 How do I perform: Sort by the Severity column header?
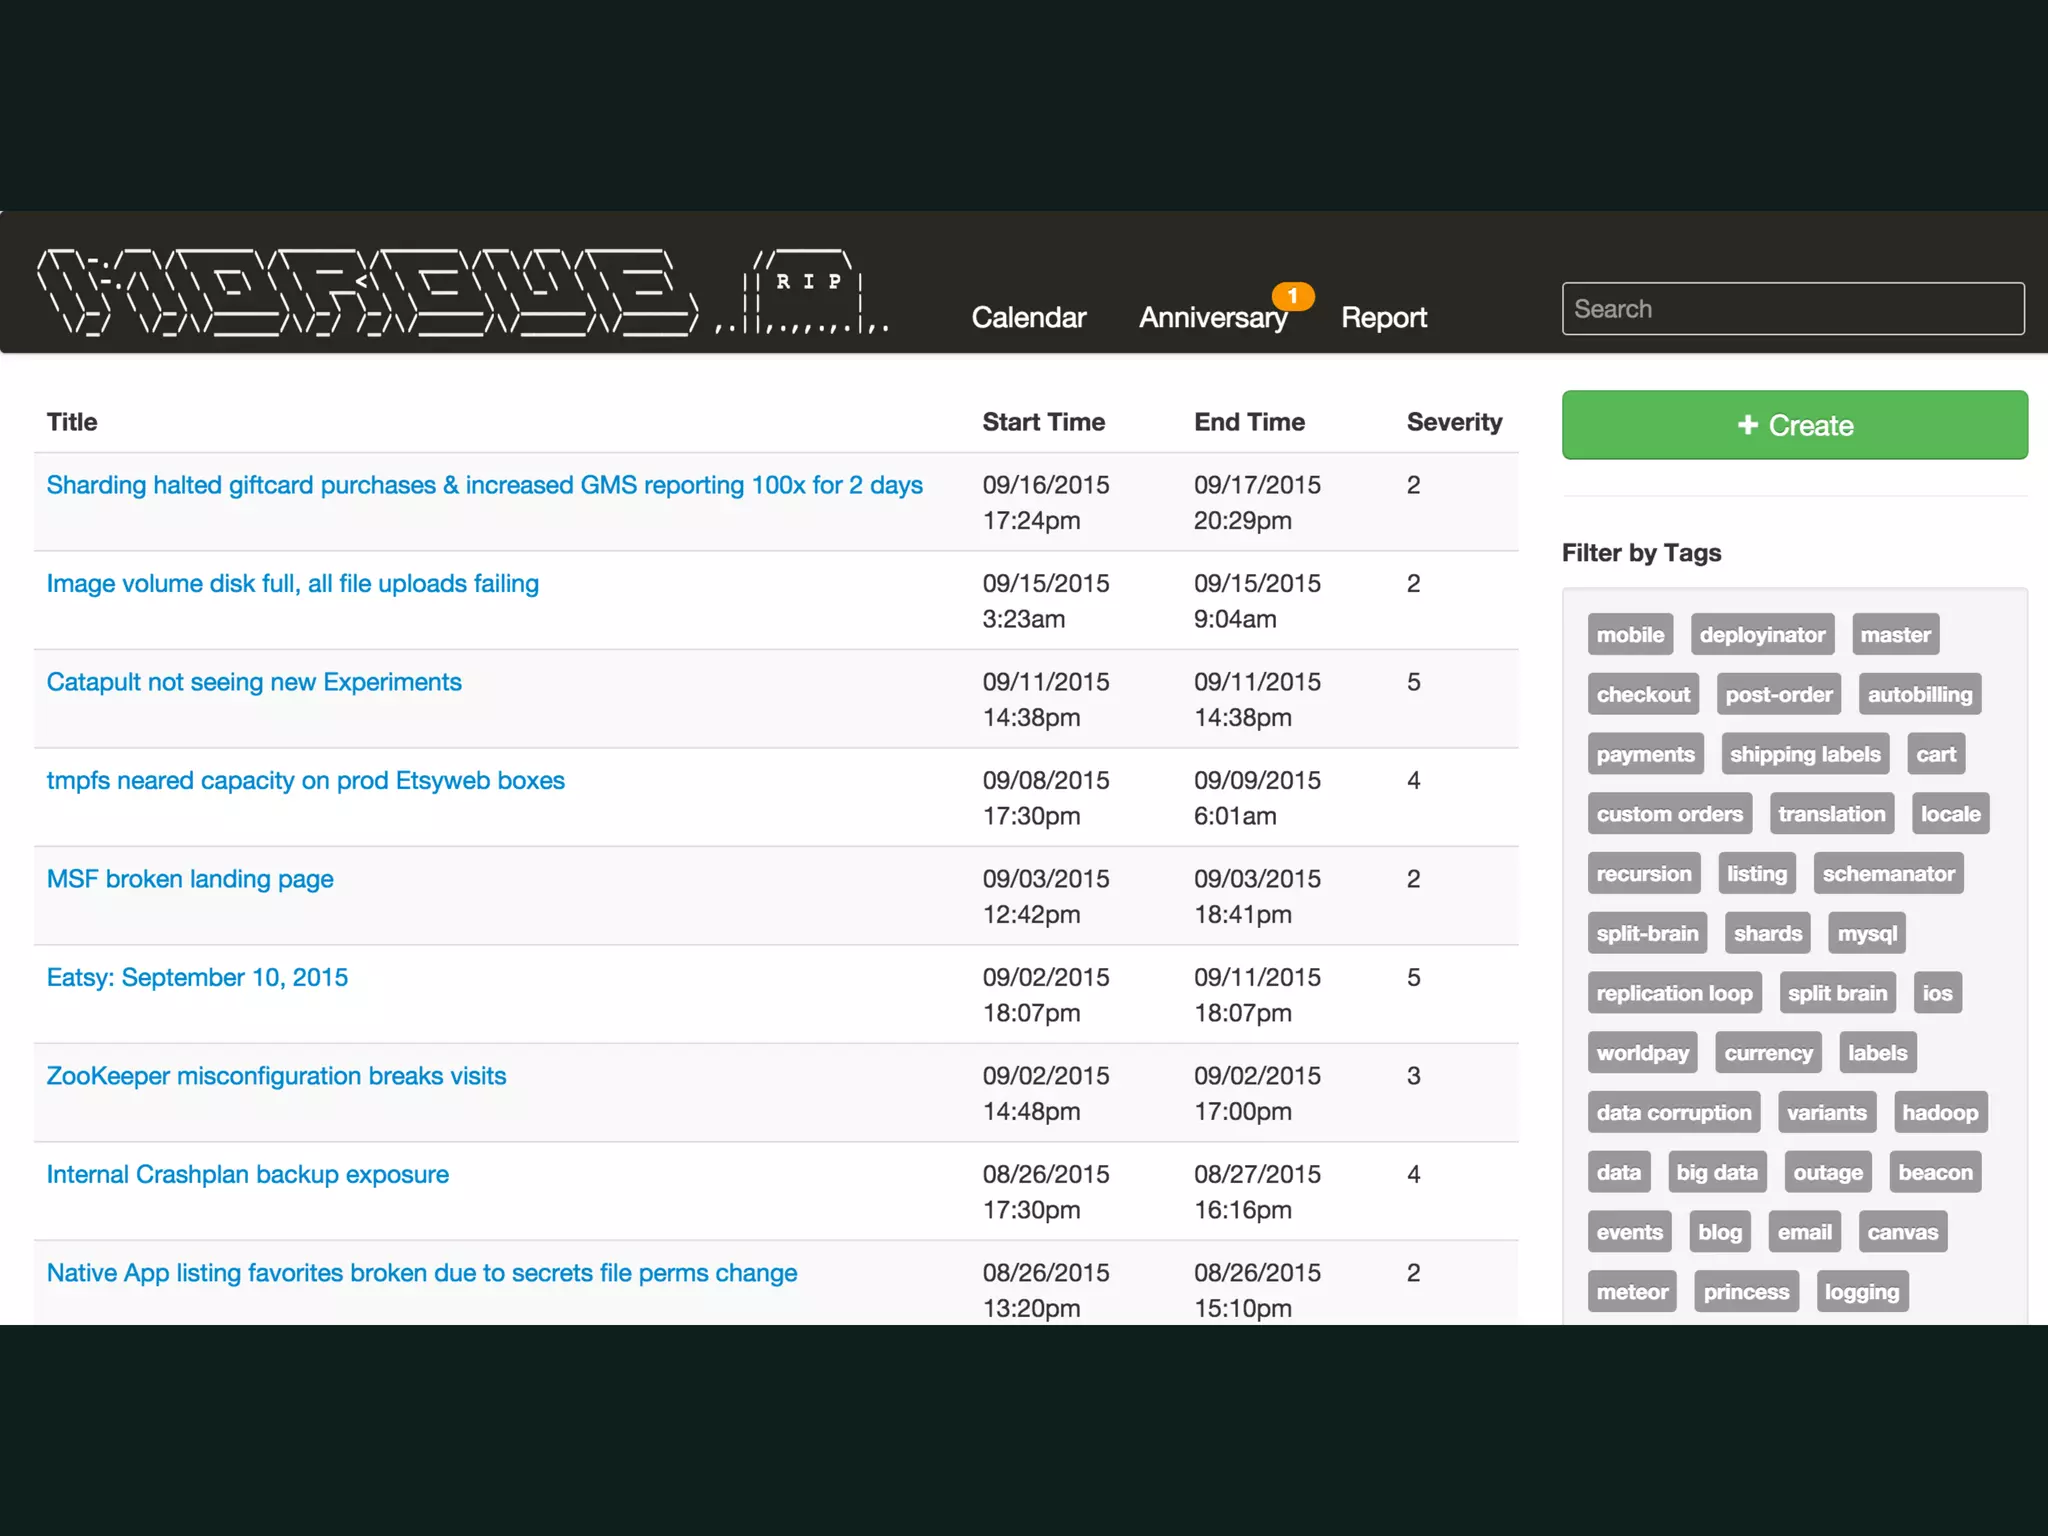tap(1453, 422)
